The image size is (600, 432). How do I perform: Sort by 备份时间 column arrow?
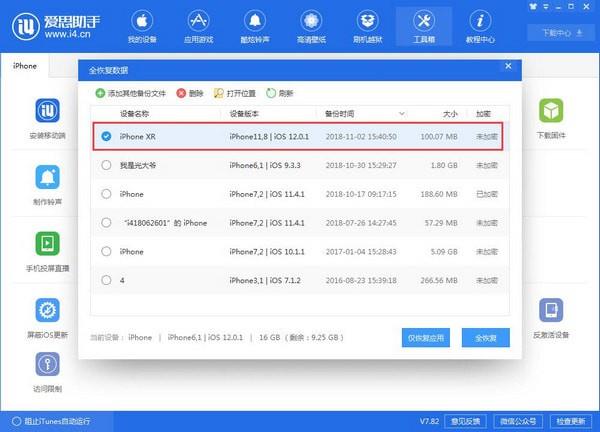401,114
